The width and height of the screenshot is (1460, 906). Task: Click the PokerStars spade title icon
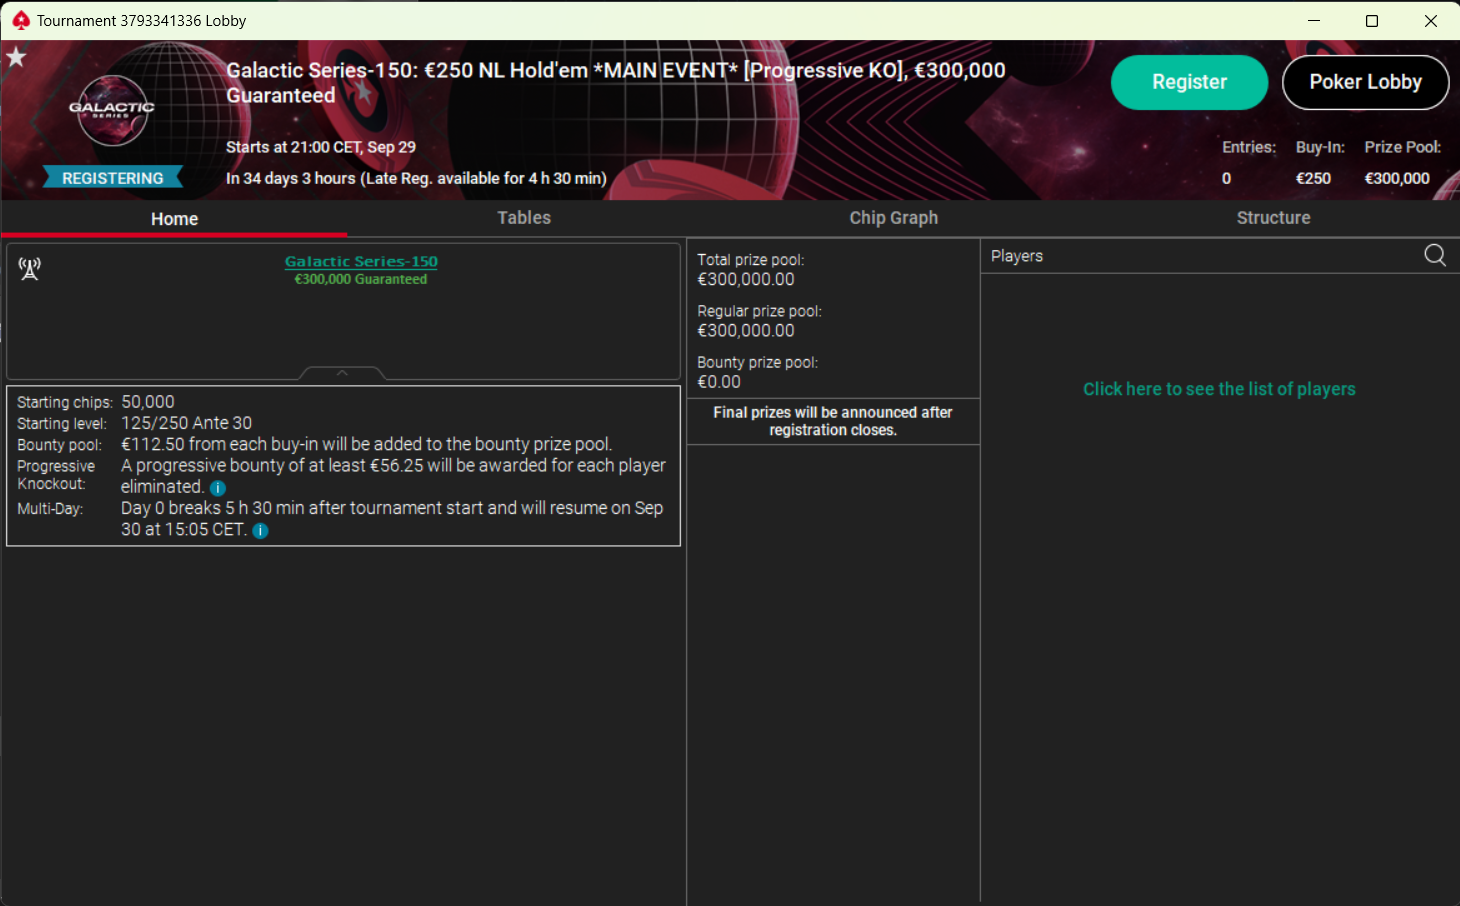(x=20, y=20)
